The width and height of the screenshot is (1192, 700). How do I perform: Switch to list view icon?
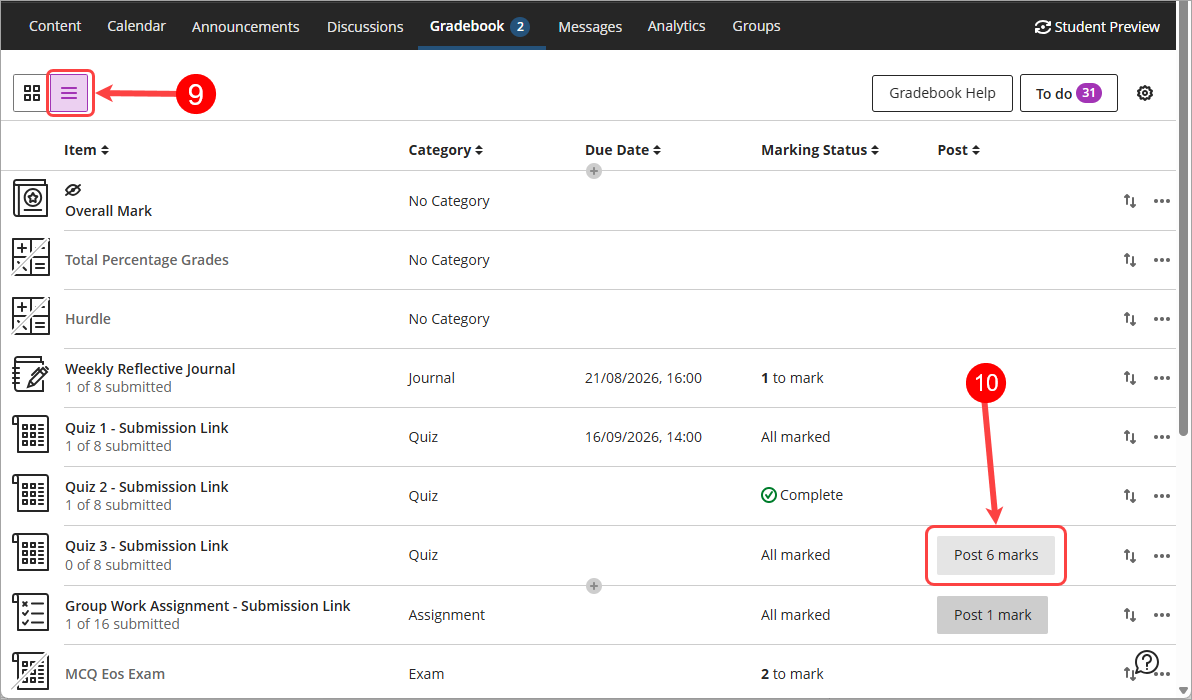[x=69, y=93]
